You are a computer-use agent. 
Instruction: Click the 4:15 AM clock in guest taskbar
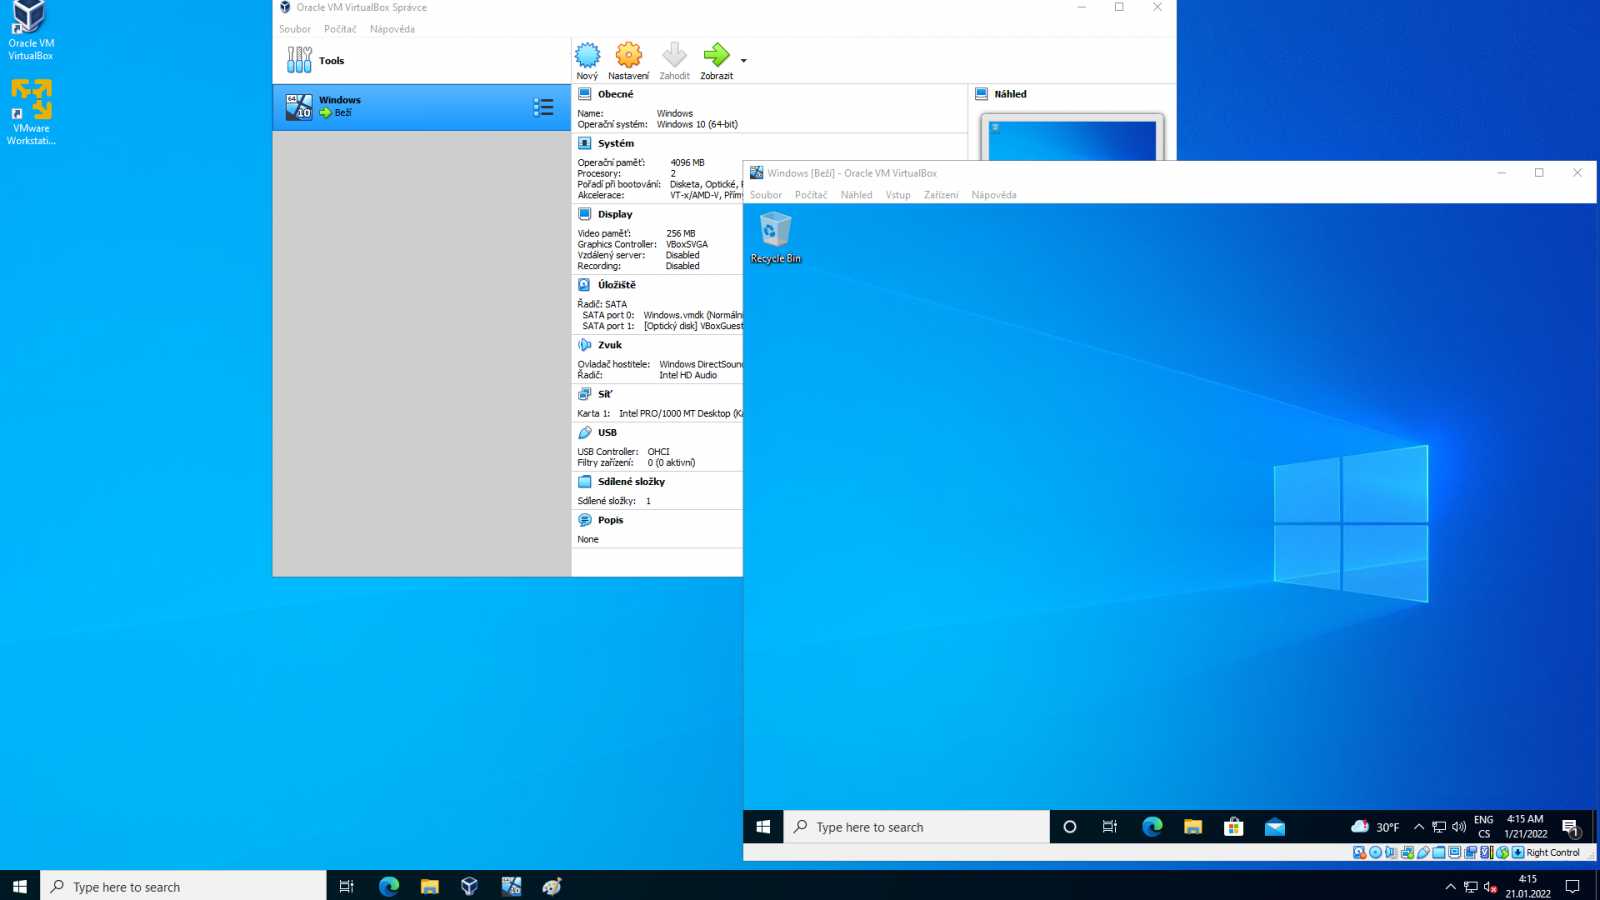coord(1526,827)
